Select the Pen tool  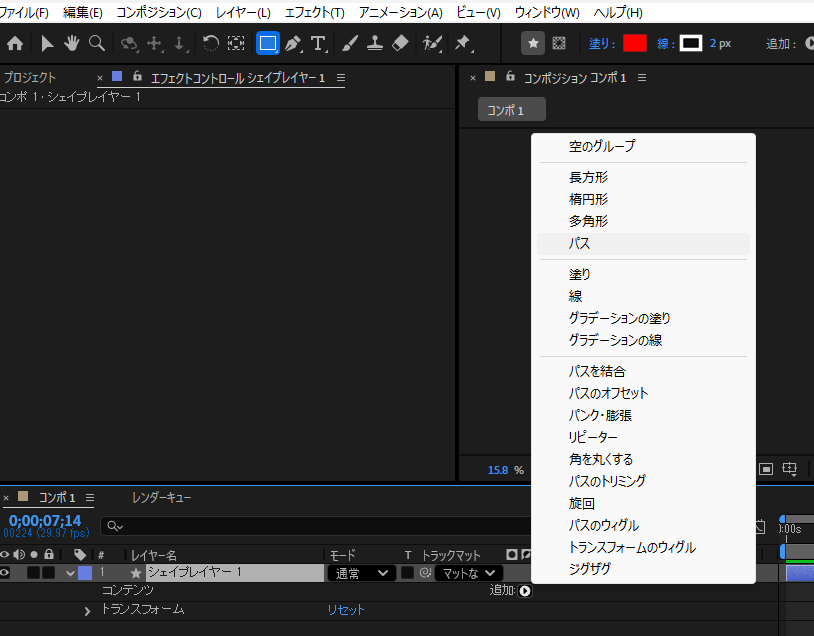tap(293, 44)
